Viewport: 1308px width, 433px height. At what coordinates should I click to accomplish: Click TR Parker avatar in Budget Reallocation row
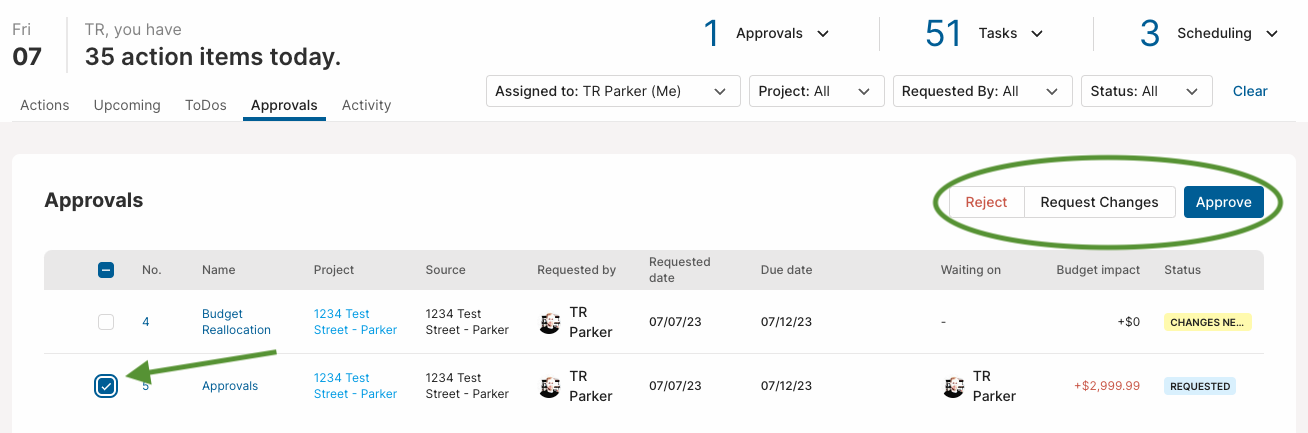point(549,323)
